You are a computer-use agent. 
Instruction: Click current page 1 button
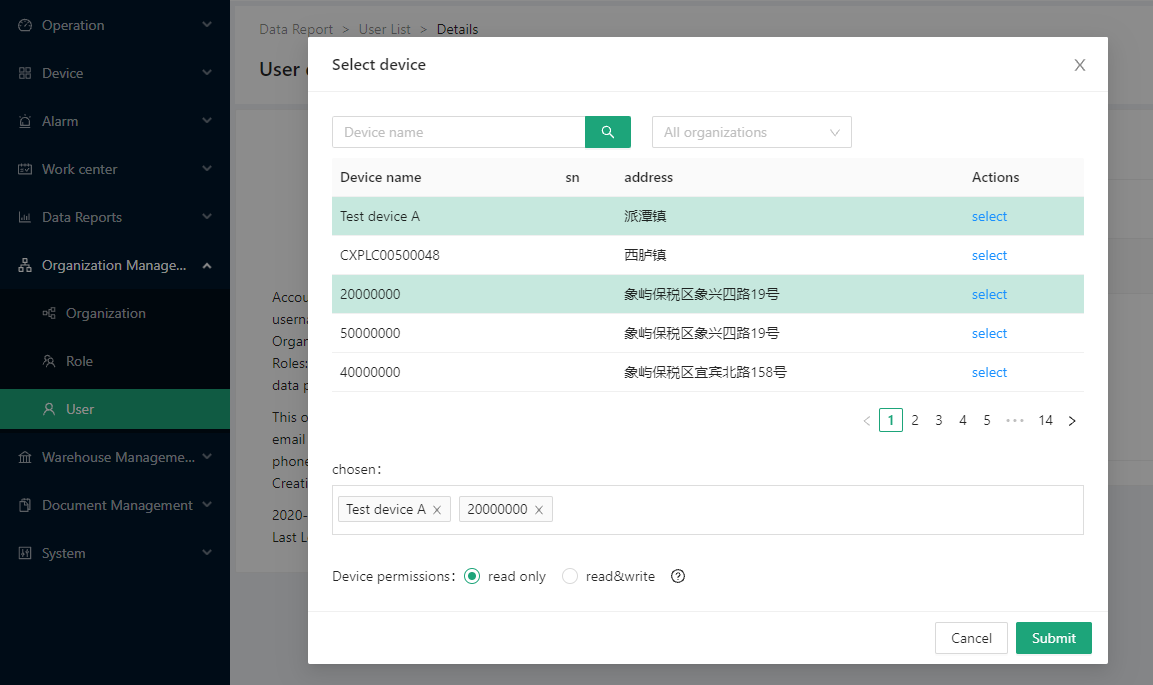tap(891, 420)
